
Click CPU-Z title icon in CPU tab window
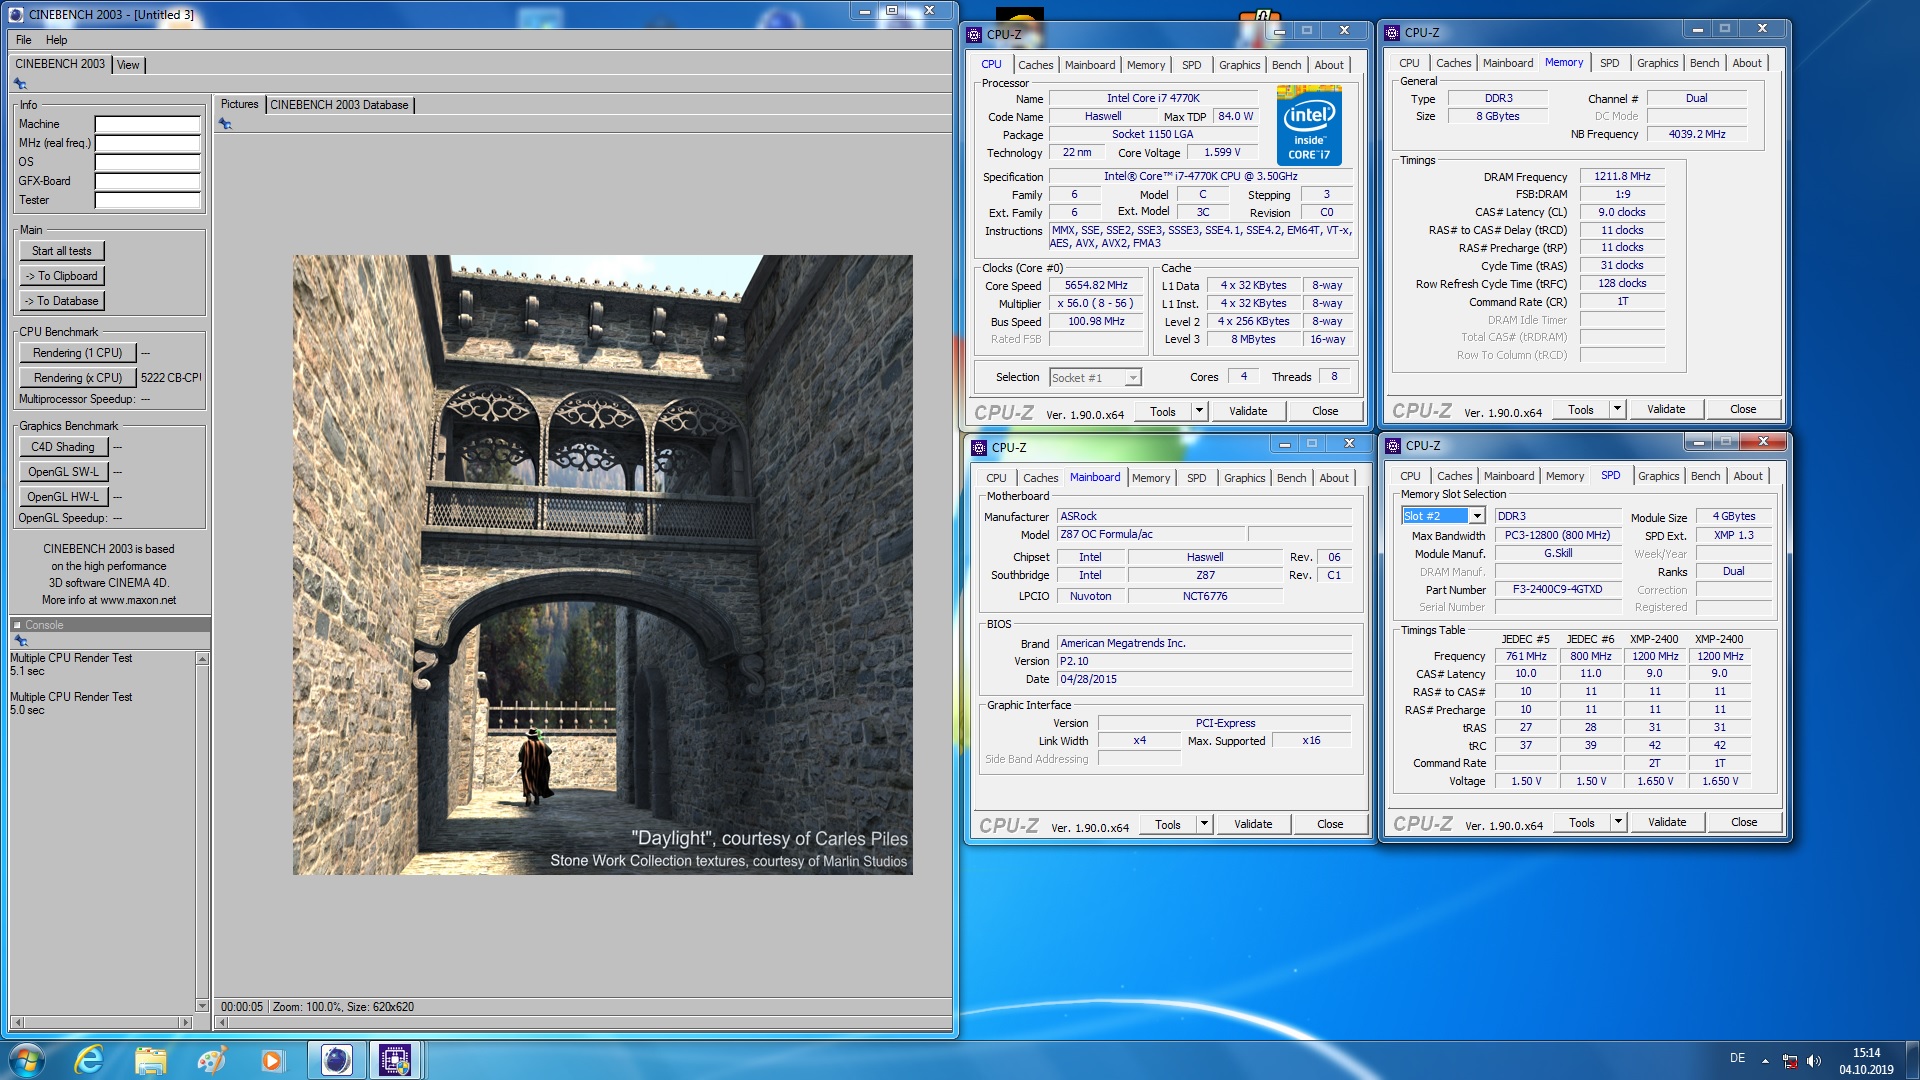tap(974, 34)
